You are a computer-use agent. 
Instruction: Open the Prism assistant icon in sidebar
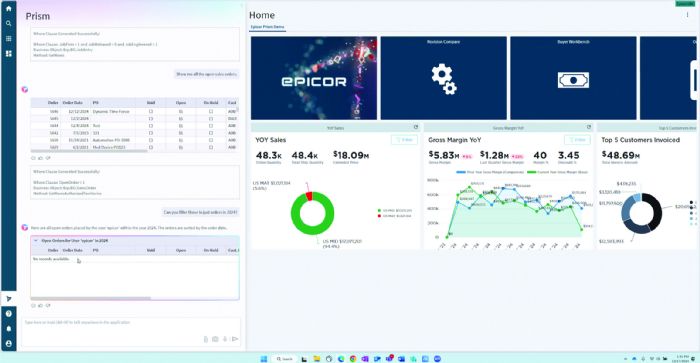[x=8, y=299]
